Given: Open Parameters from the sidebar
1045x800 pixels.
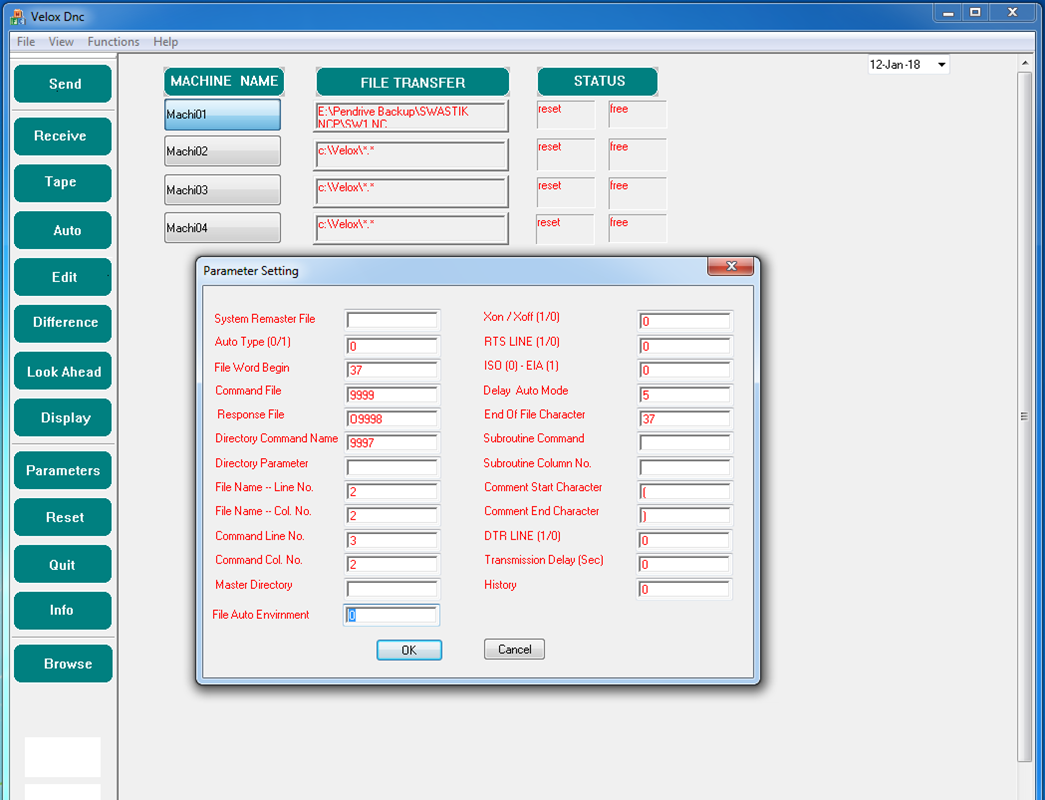Looking at the screenshot, I should coord(63,470).
